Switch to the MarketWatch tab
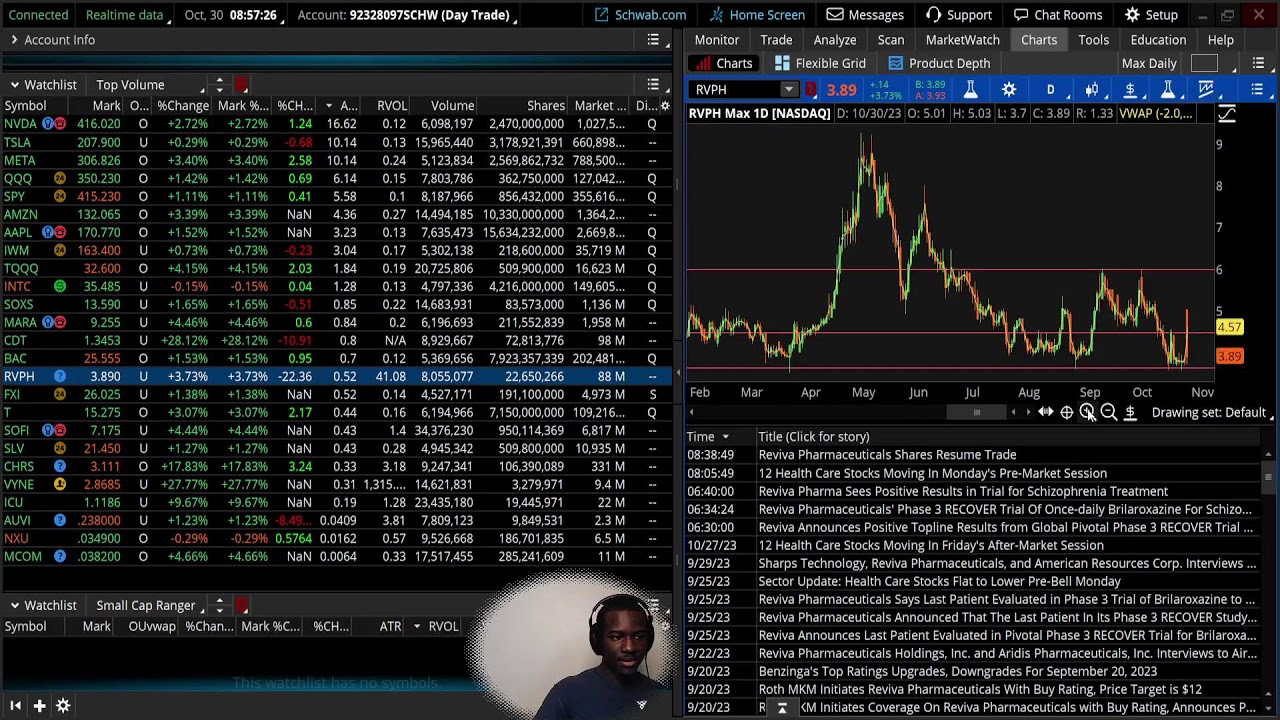 pos(963,40)
